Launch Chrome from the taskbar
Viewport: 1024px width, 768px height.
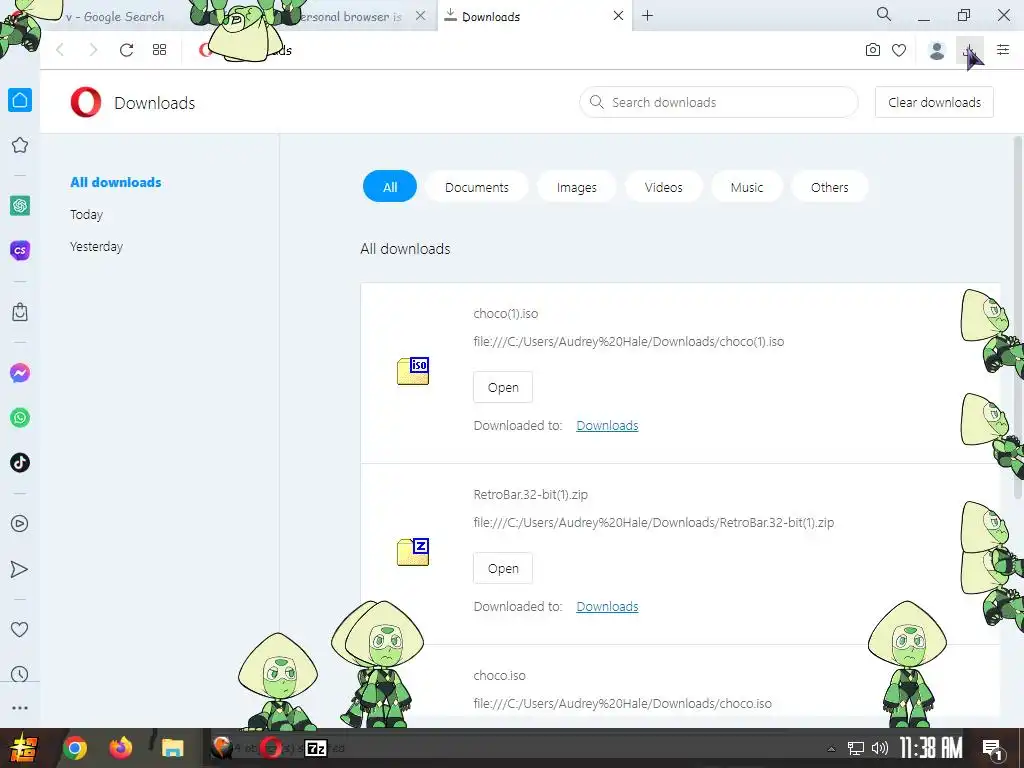click(x=75, y=748)
